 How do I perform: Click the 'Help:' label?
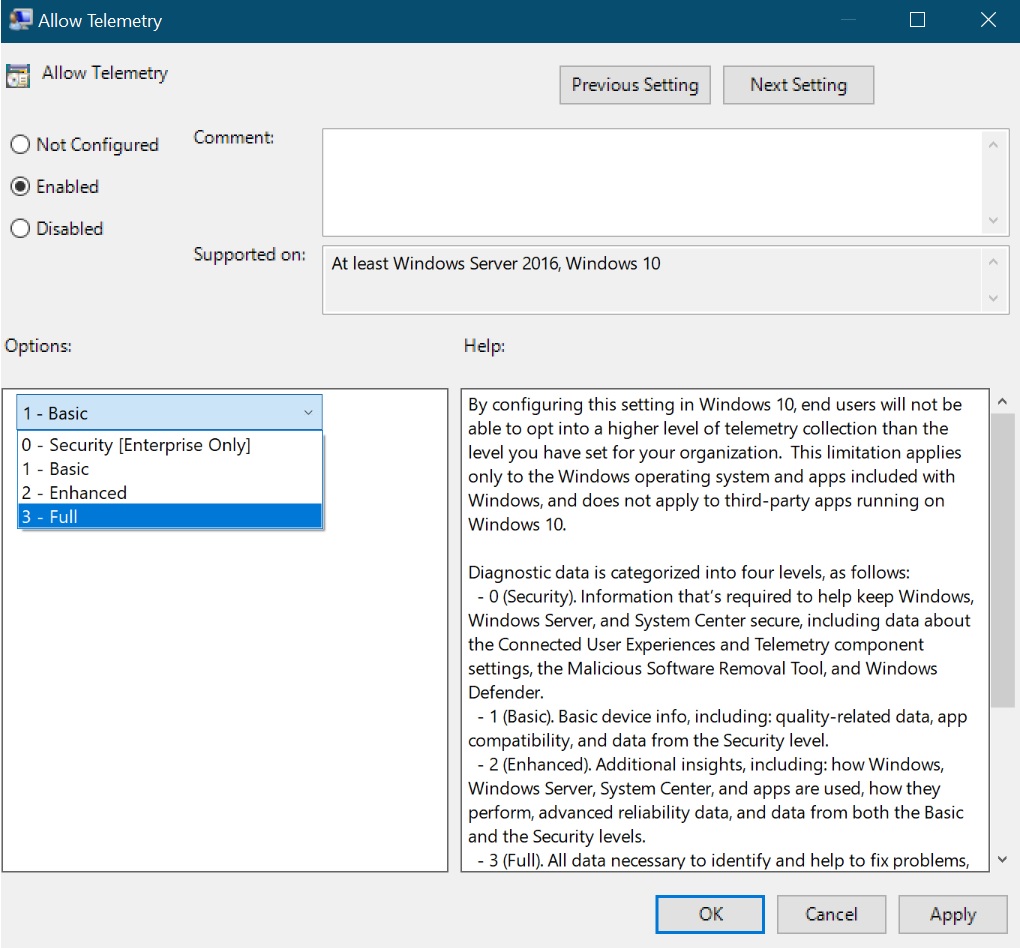point(484,345)
